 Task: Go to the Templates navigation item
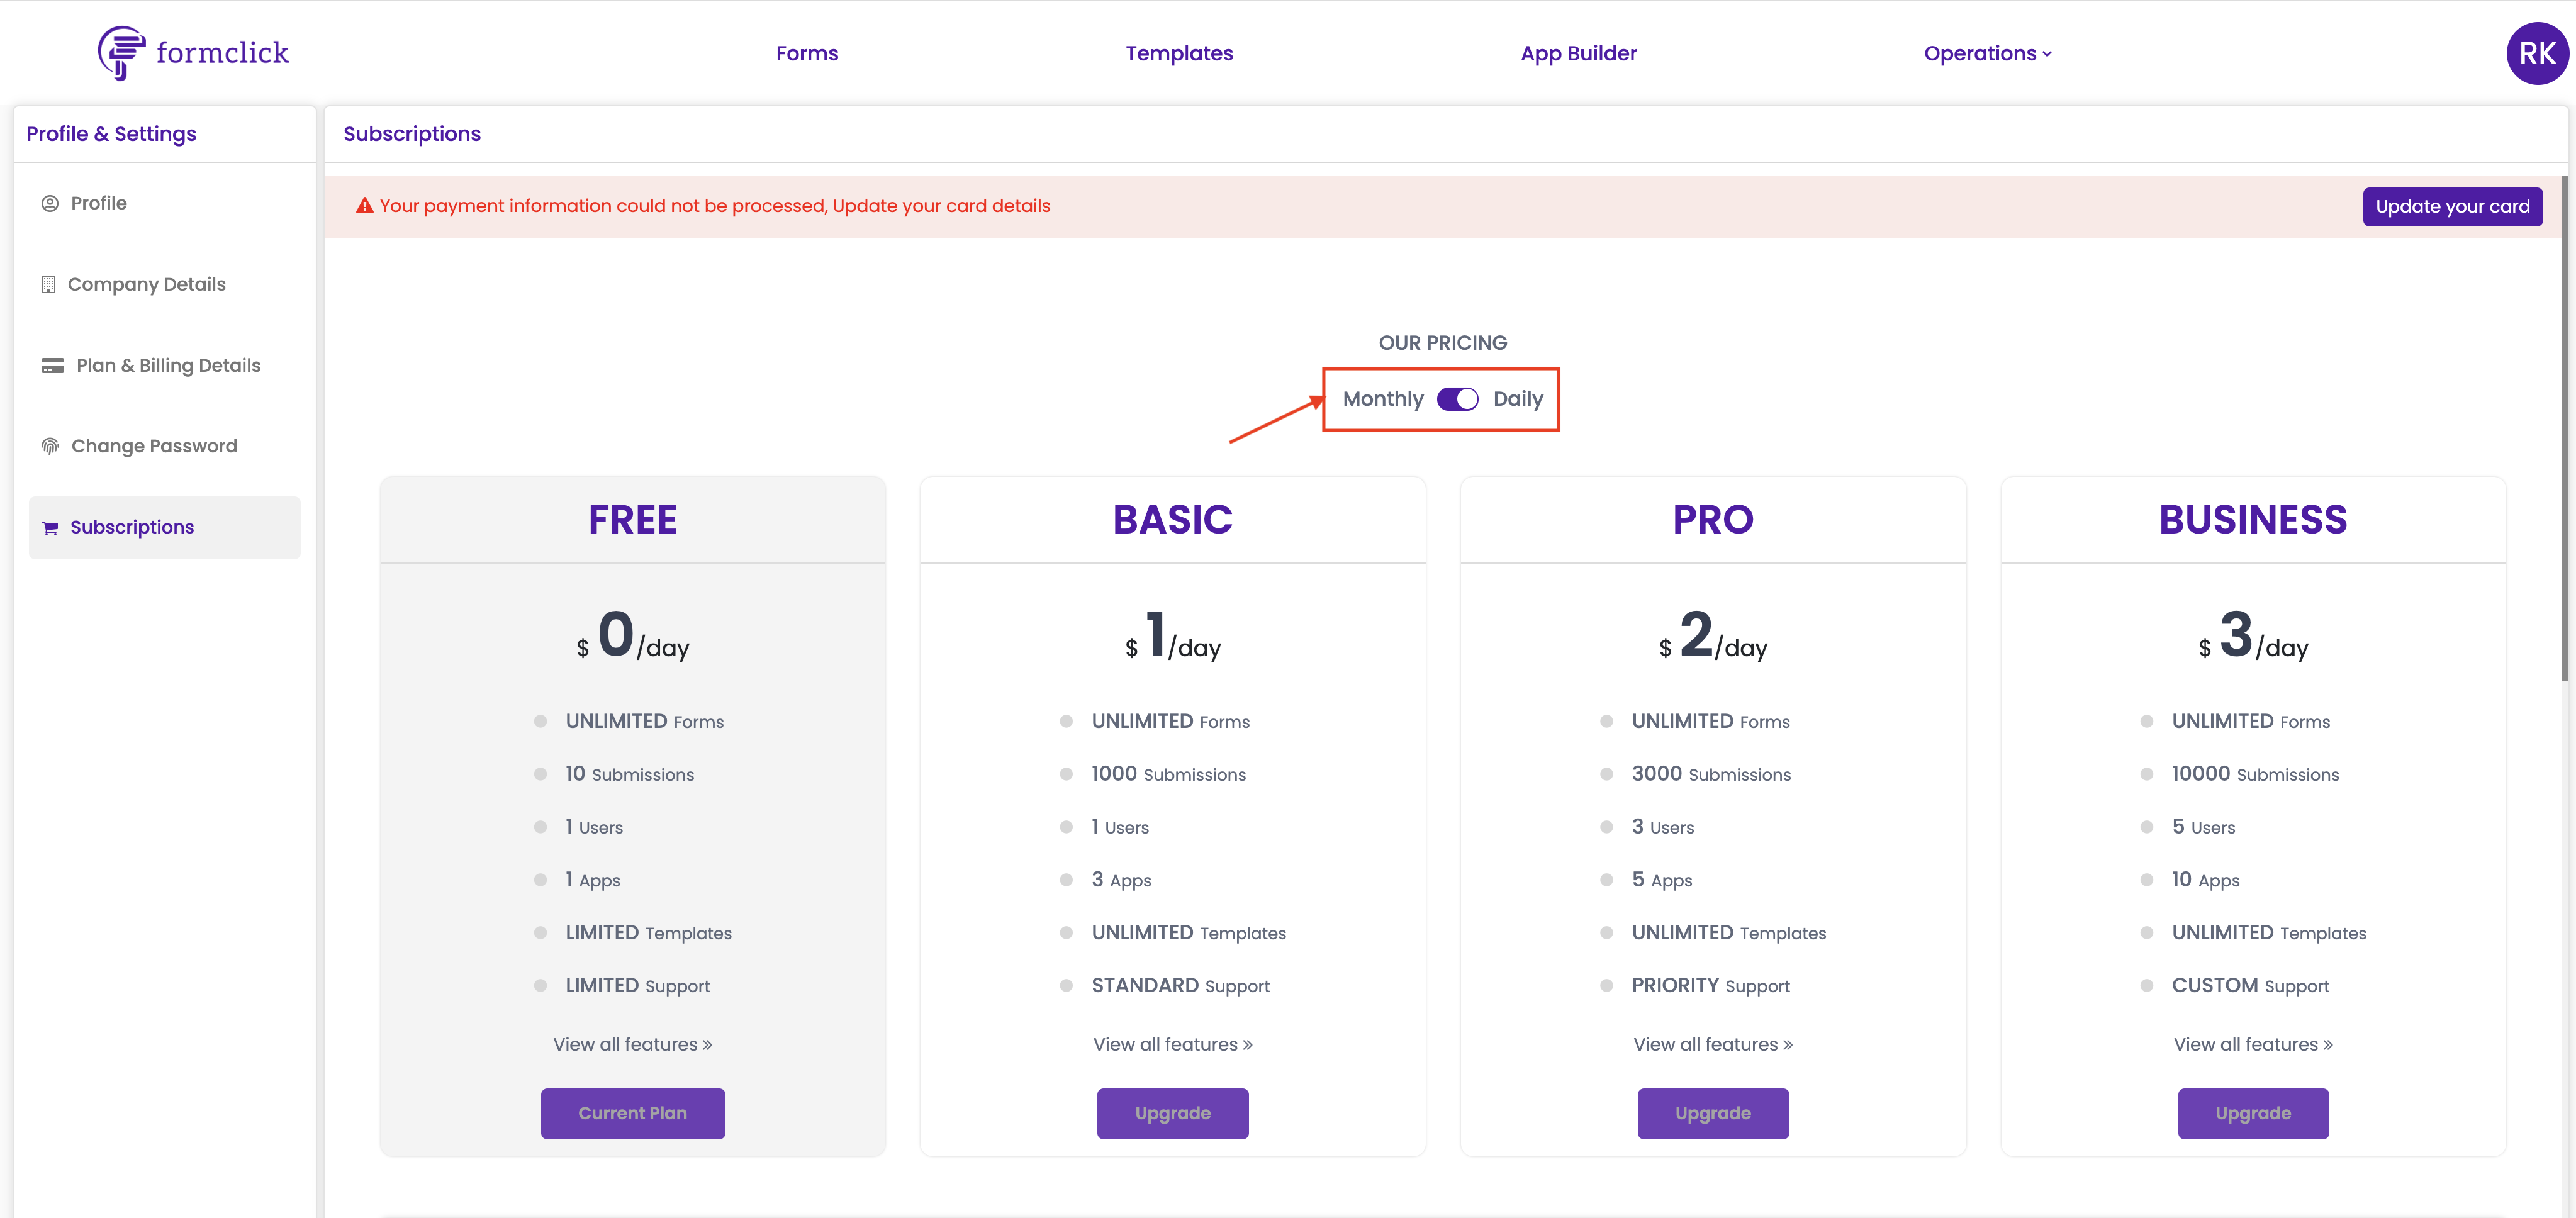coord(1179,53)
